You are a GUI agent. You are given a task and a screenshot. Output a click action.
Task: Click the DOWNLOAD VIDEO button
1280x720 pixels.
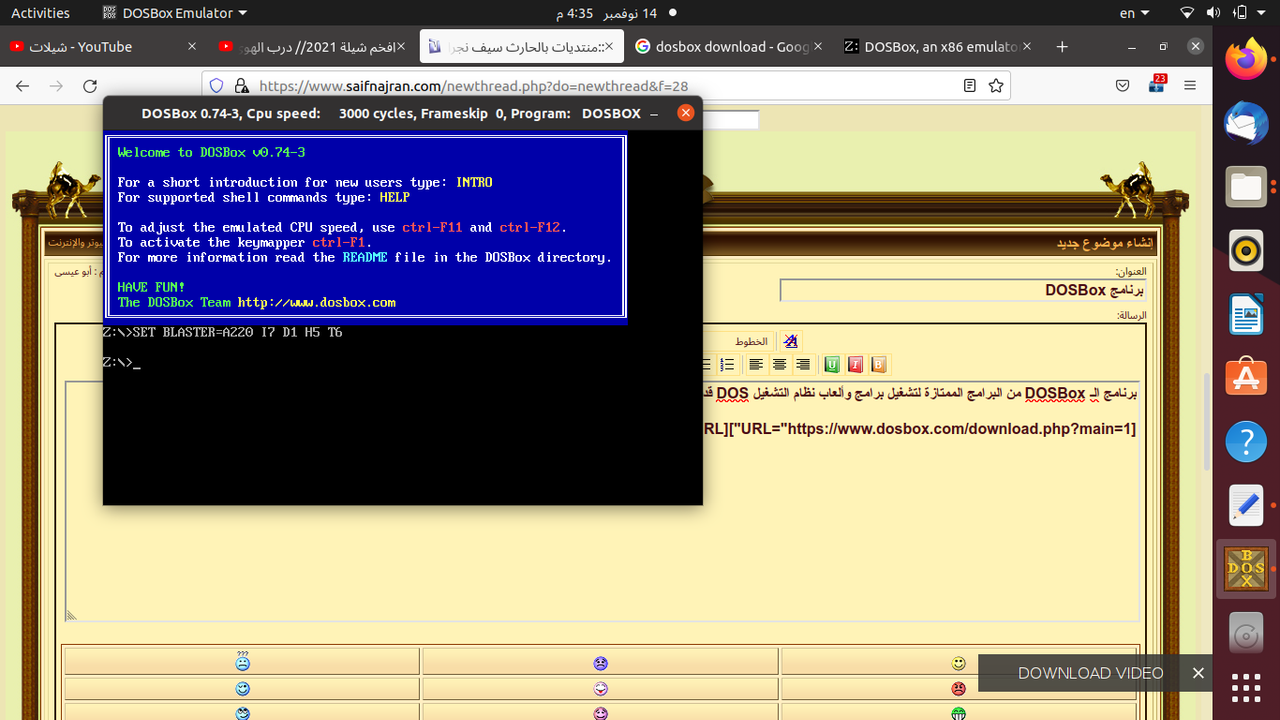(1090, 673)
